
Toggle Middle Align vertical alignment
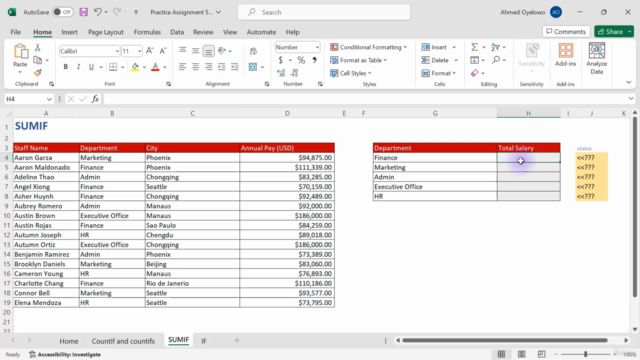coord(196,51)
